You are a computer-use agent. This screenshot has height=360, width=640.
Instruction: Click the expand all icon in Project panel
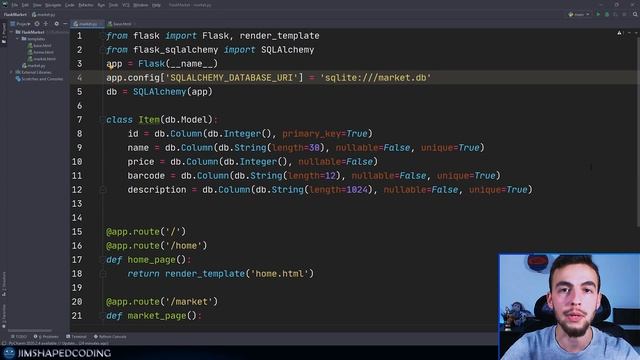pyautogui.click(x=46, y=24)
